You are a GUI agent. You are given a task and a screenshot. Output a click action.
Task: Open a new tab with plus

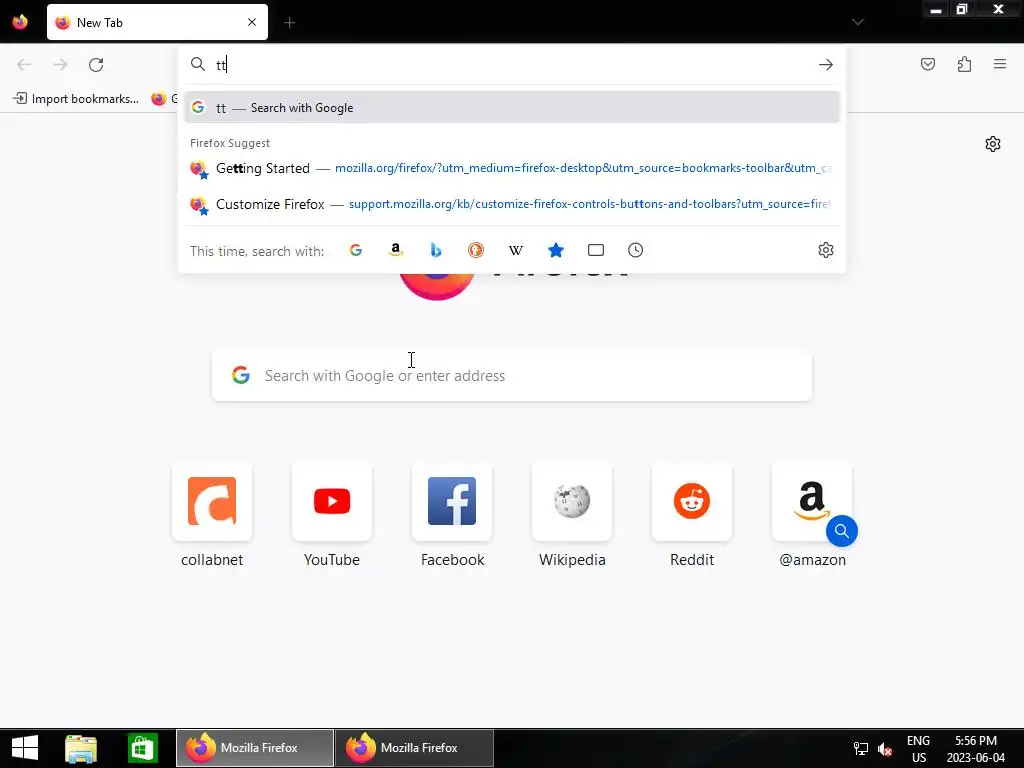(289, 23)
